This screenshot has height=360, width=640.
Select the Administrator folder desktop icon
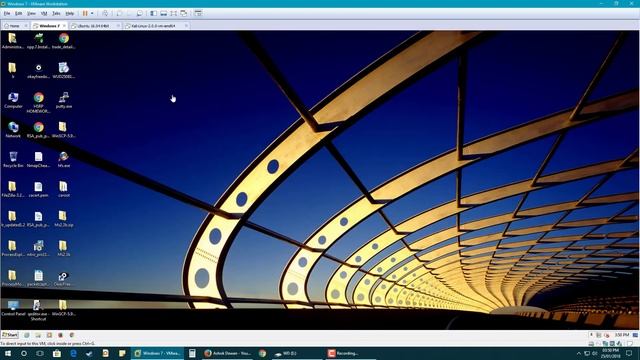click(x=13, y=41)
